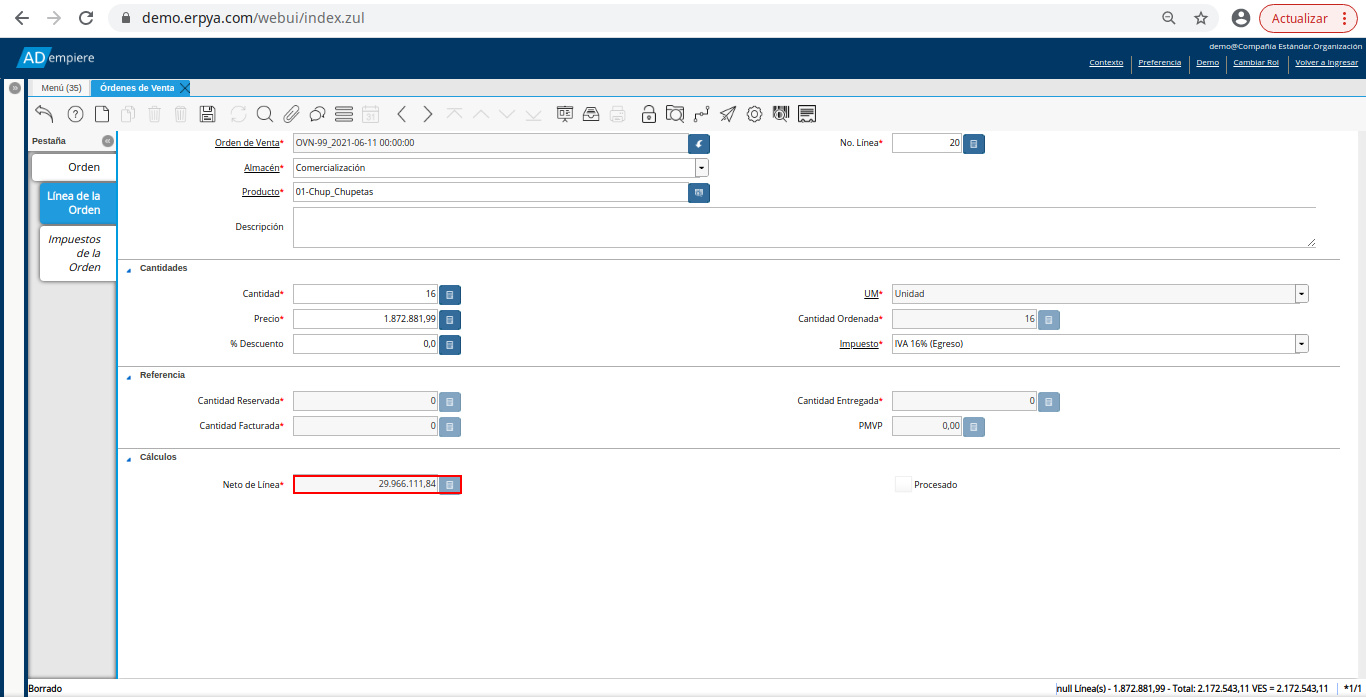
Task: Go to previous record with the left chevron
Action: point(402,114)
